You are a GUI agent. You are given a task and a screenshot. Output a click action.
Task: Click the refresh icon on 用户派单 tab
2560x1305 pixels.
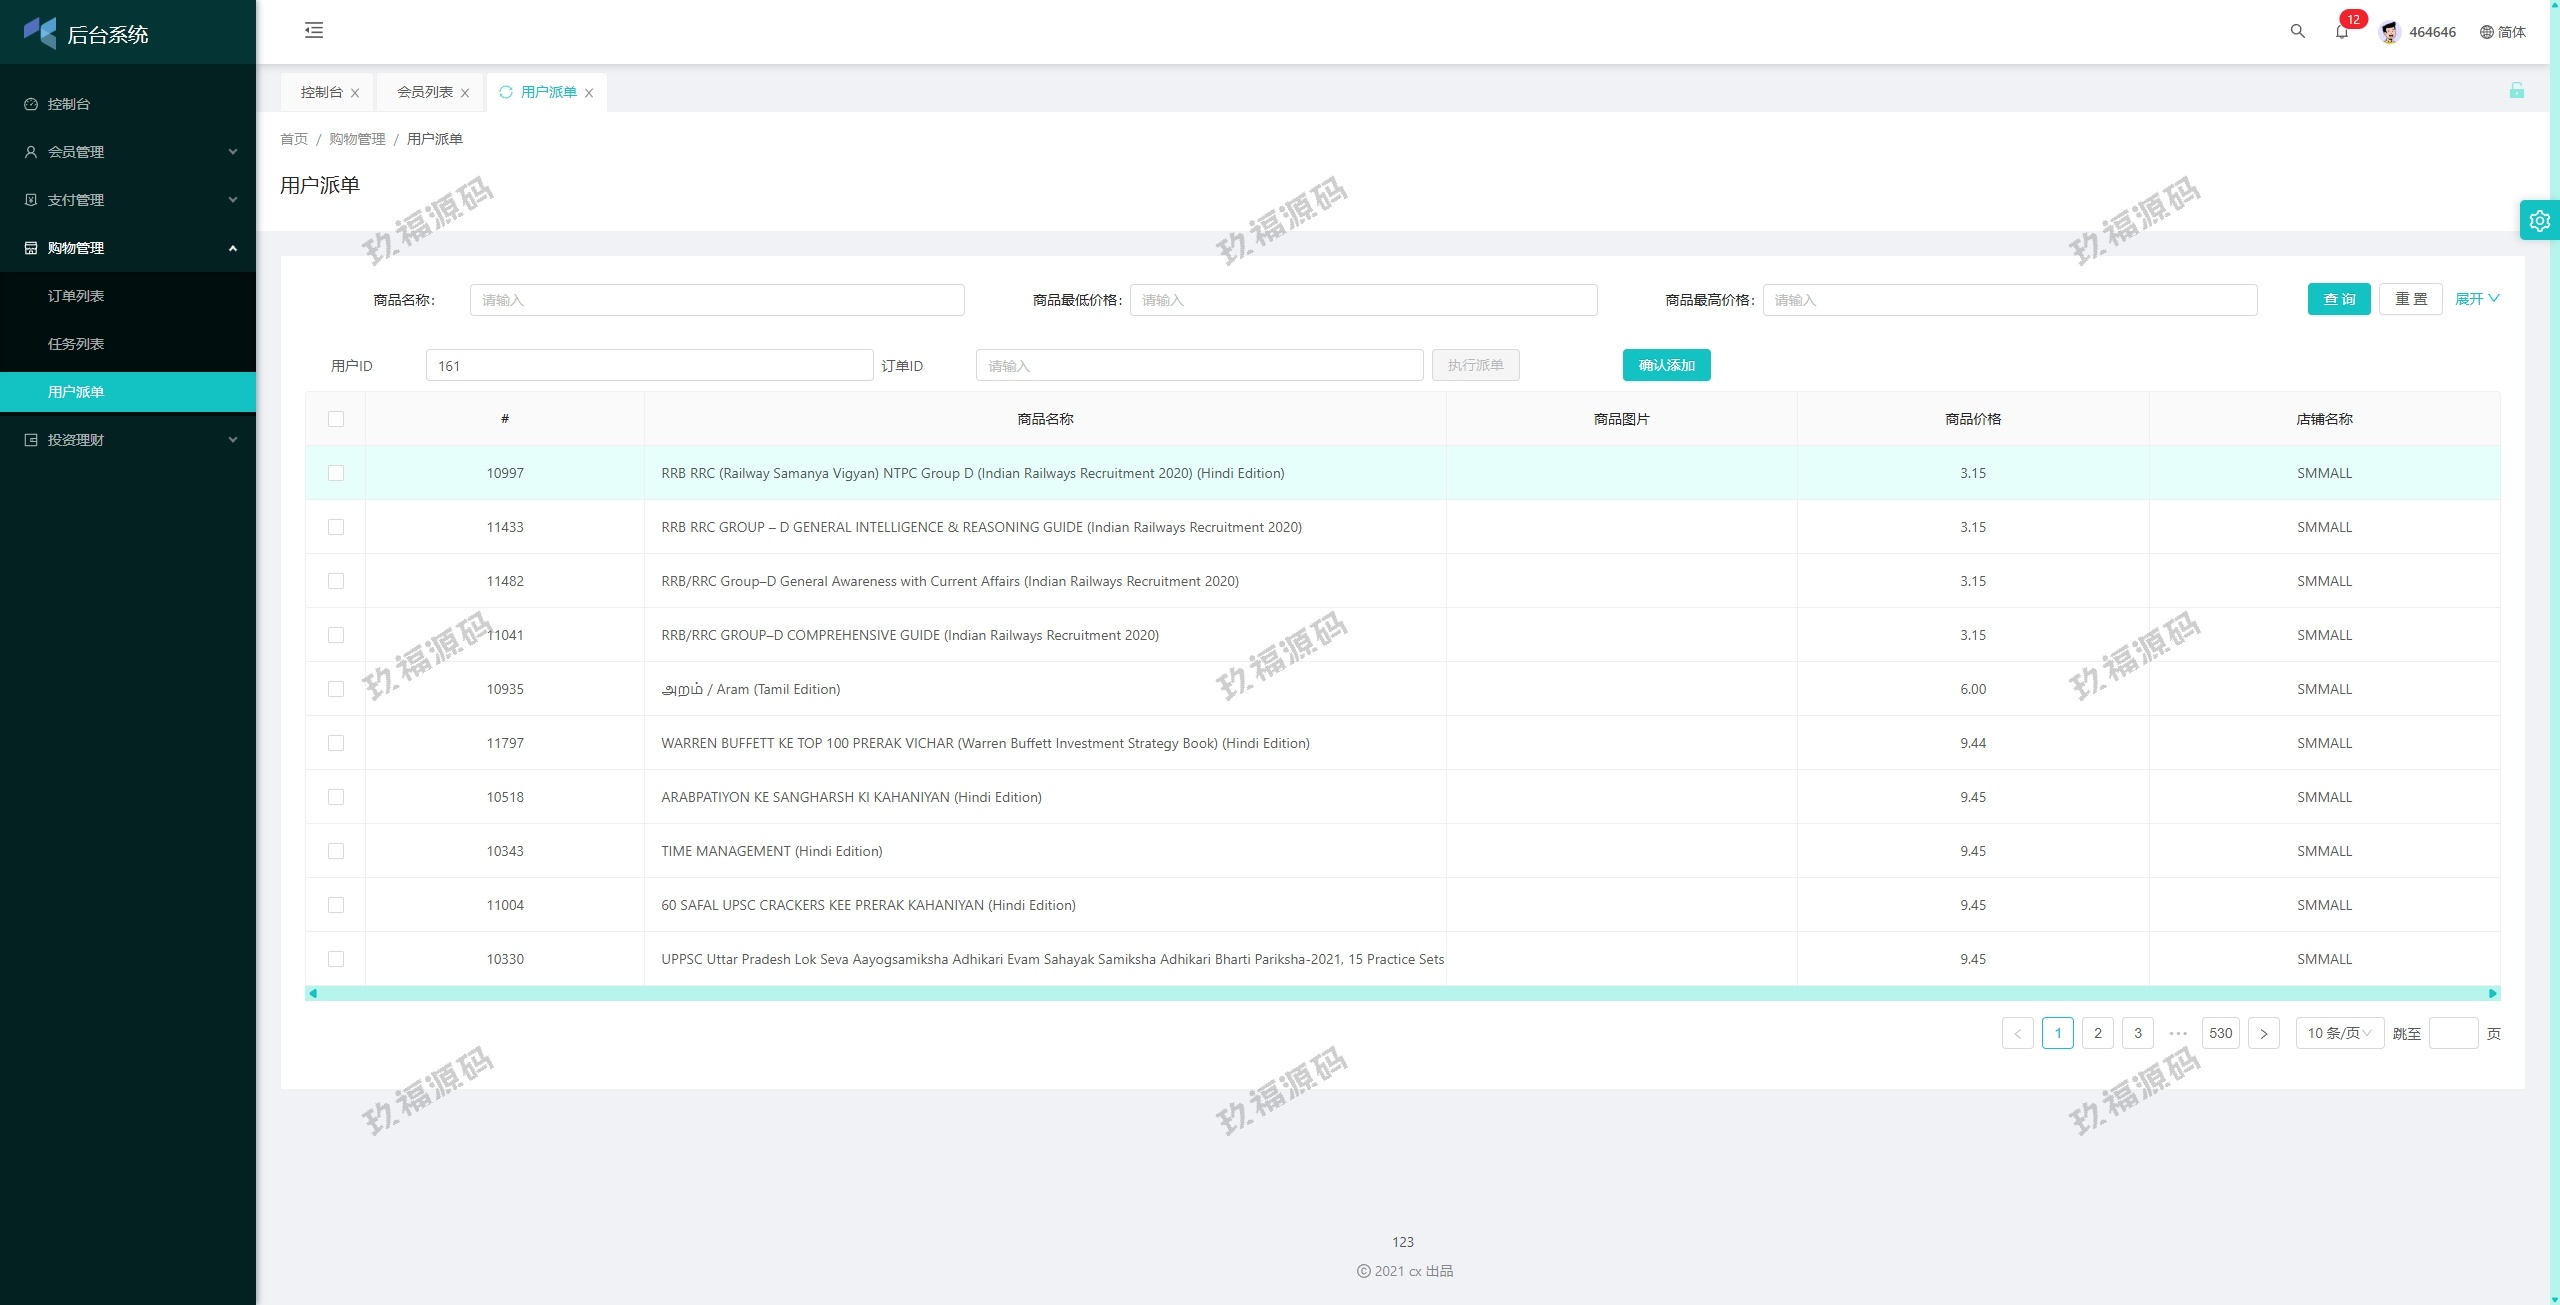[506, 92]
